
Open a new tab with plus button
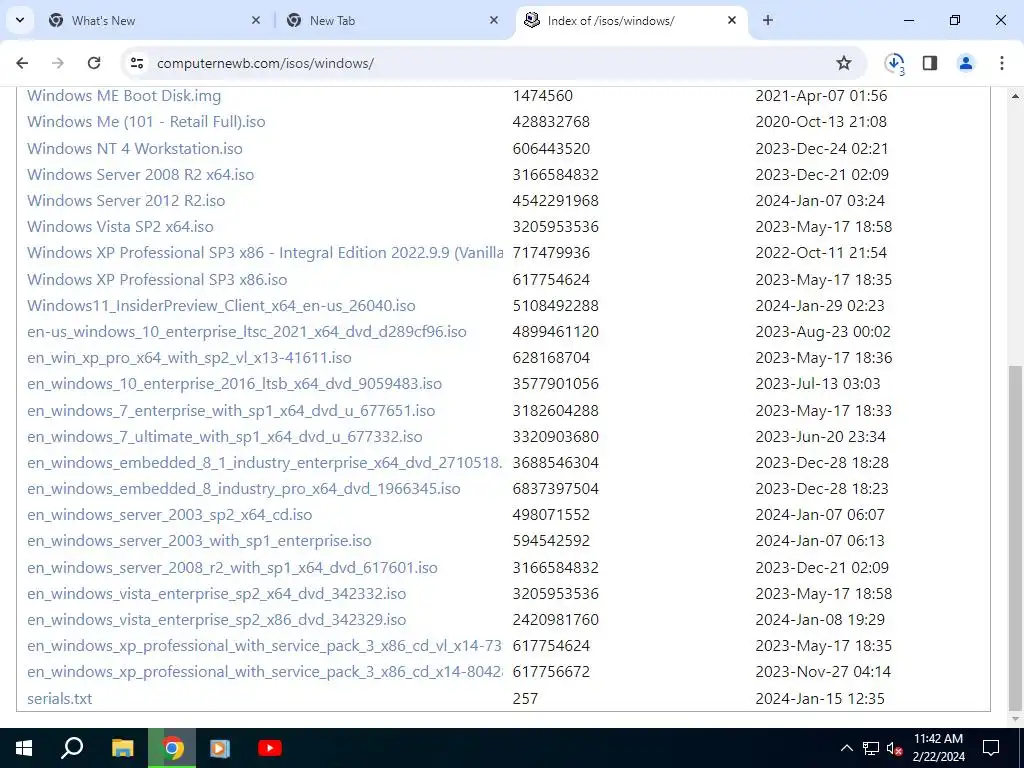[768, 20]
